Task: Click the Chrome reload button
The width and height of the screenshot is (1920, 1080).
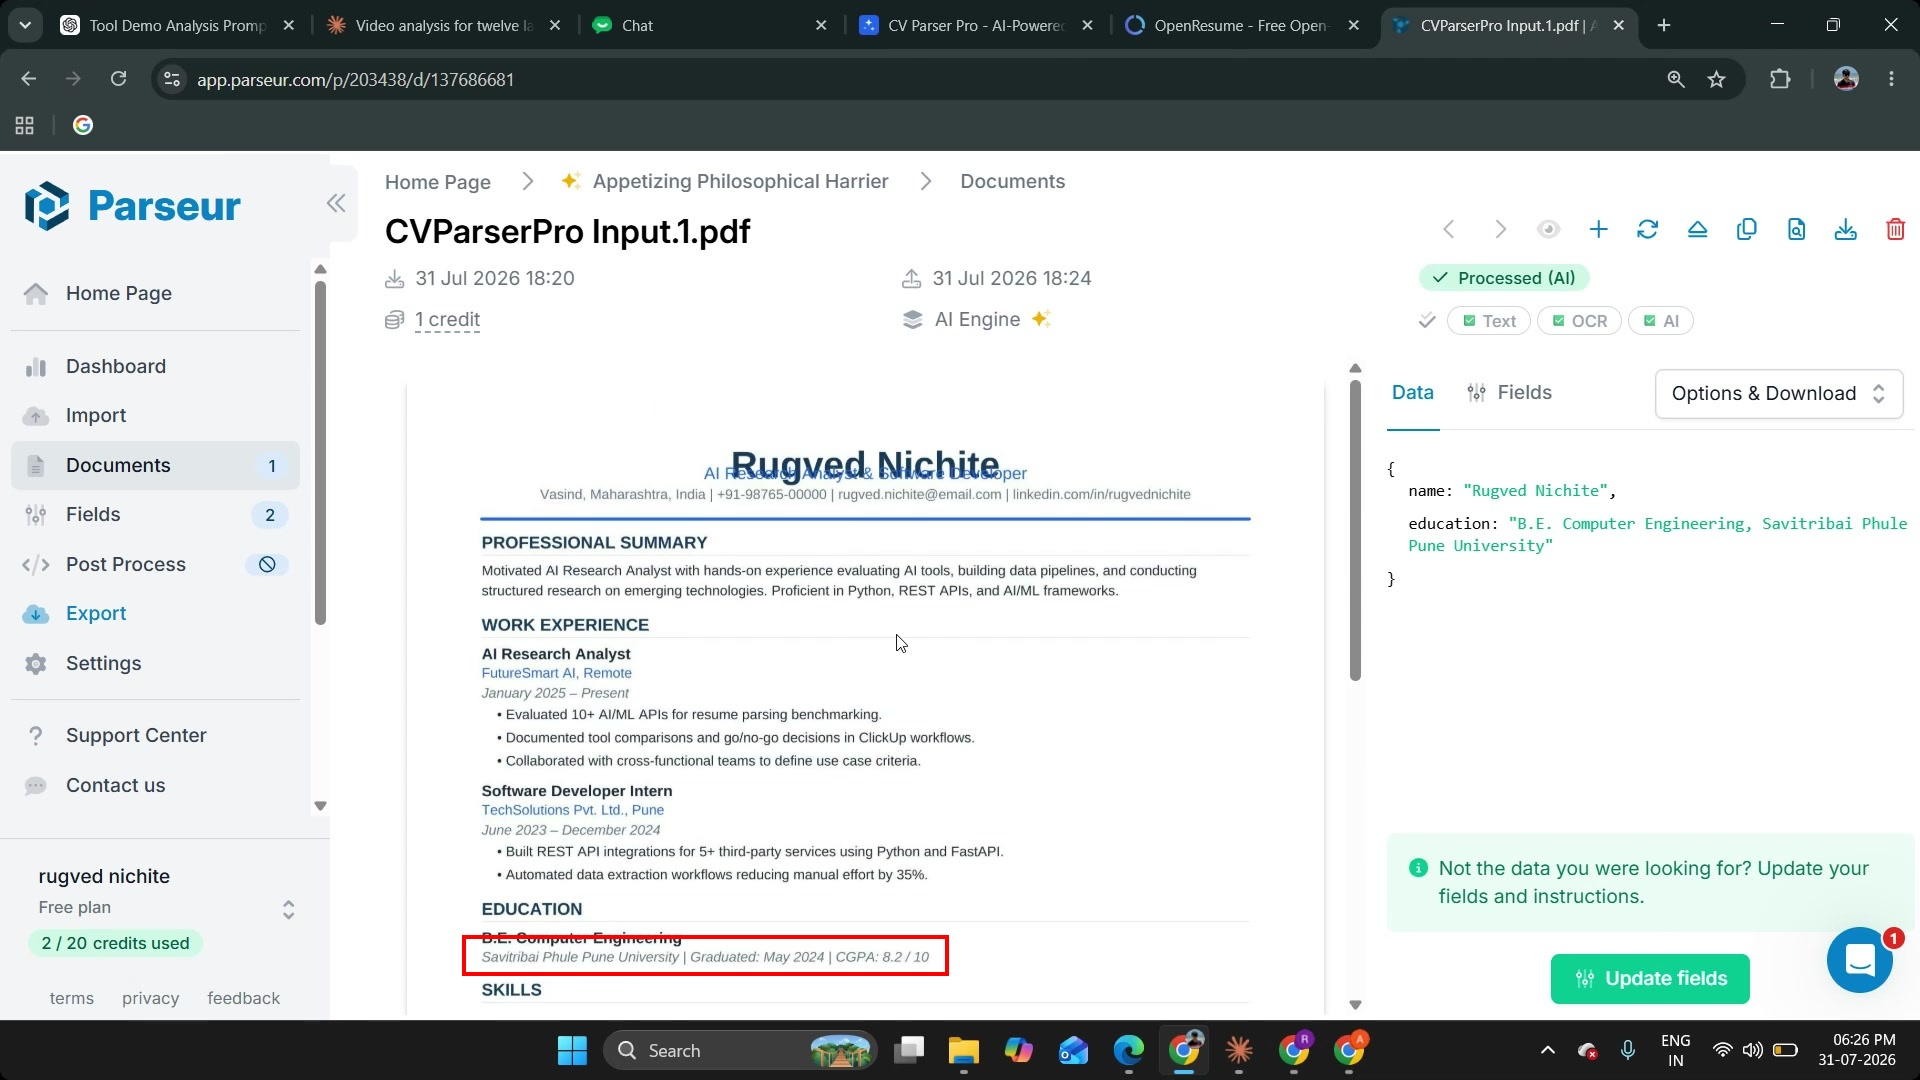Action: click(118, 79)
